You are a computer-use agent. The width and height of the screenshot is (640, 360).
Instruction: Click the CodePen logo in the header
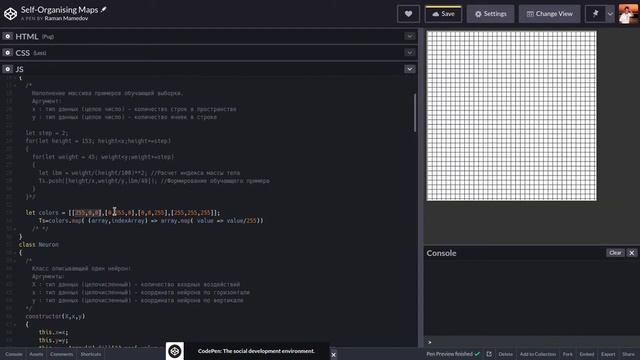point(10,14)
